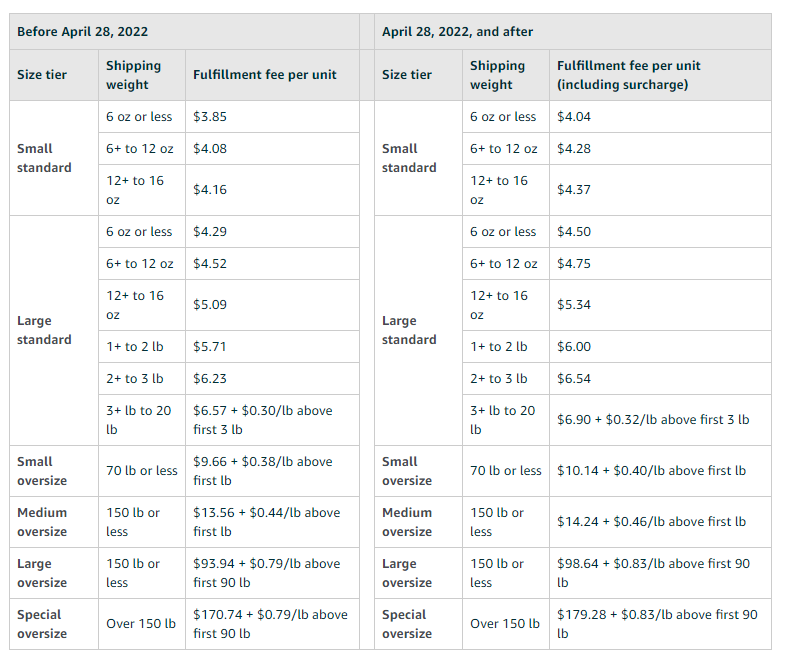Image resolution: width=786 pixels, height=658 pixels.
Task: Click the '$13.56 + $0.44/lb' fee cell
Action: tap(266, 522)
